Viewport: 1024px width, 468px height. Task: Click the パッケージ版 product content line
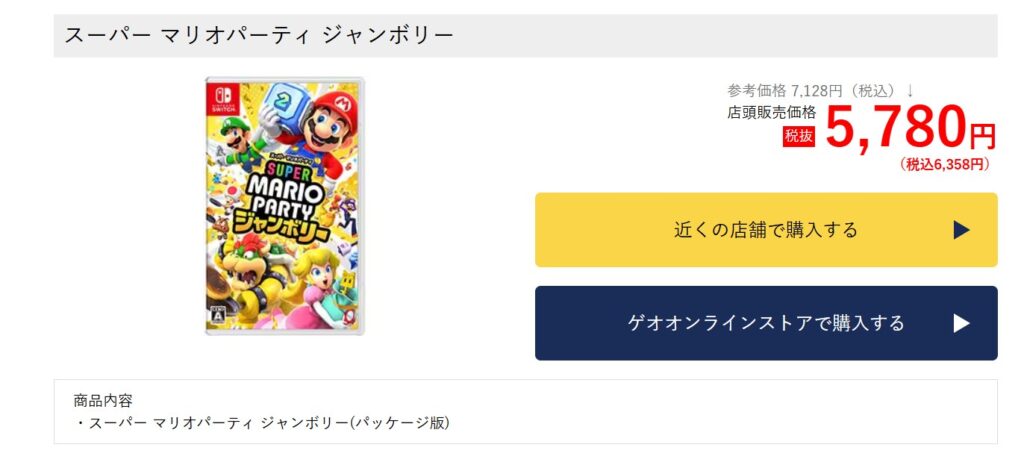(x=263, y=423)
